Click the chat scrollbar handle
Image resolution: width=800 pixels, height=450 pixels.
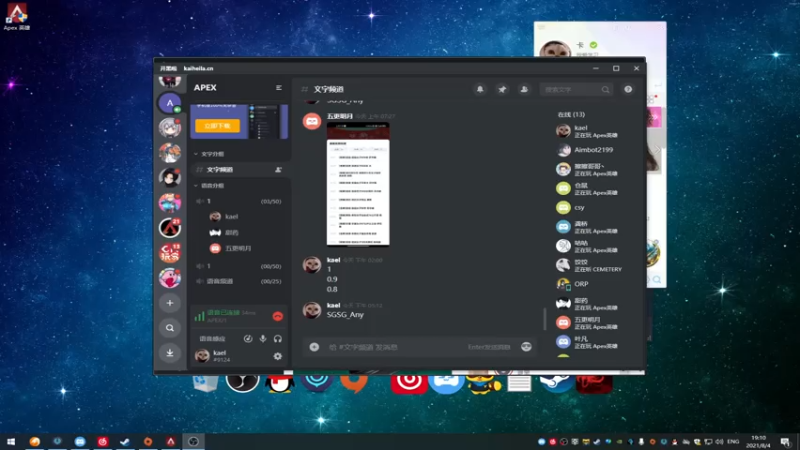click(545, 319)
